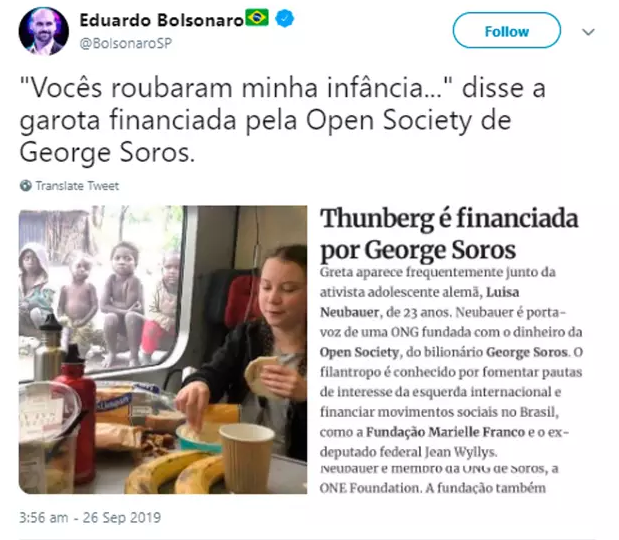Open Eduardo Bolsonaro's profile avatar
This screenshot has width=619, height=540.
coord(43,31)
